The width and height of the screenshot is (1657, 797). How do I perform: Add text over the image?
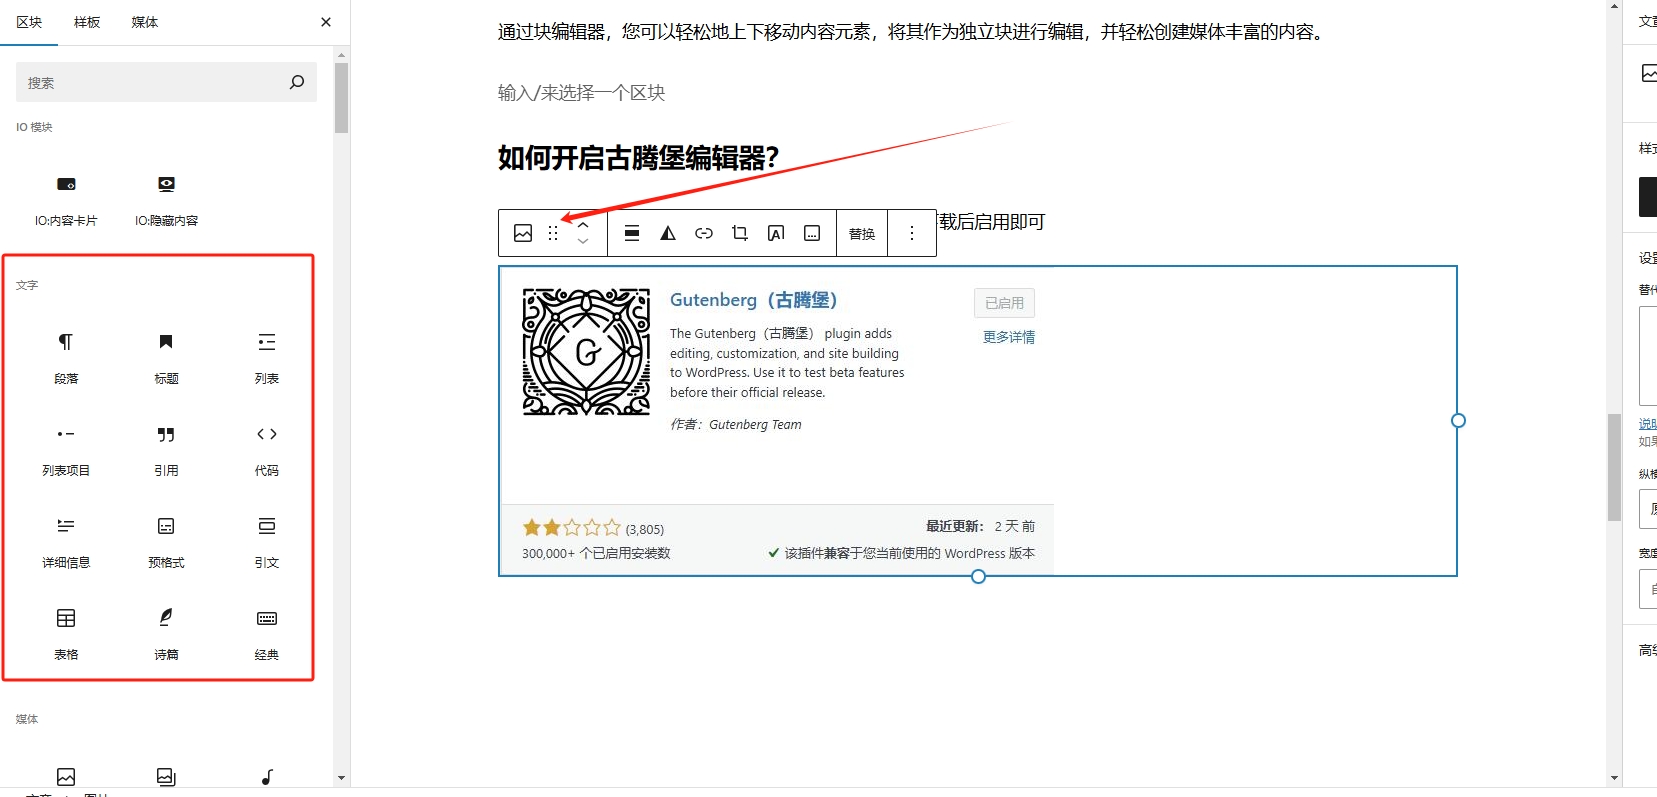[776, 233]
